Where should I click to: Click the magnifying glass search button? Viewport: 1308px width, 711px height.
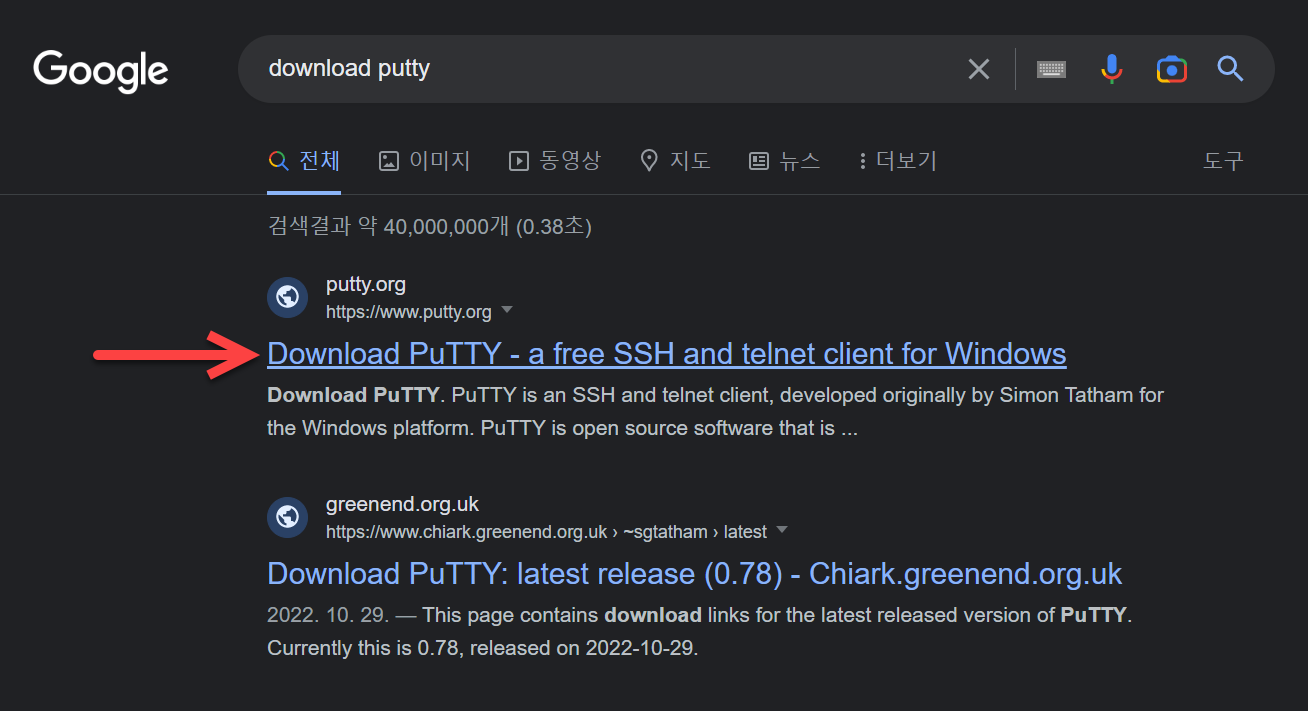click(x=1230, y=69)
